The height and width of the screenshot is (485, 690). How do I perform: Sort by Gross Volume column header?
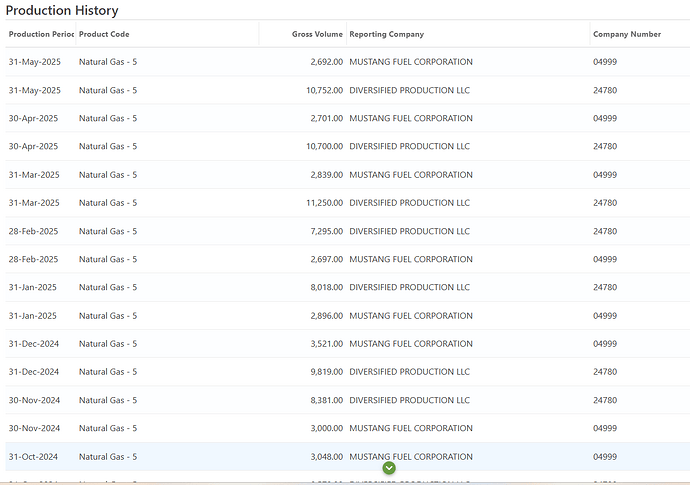pos(317,34)
